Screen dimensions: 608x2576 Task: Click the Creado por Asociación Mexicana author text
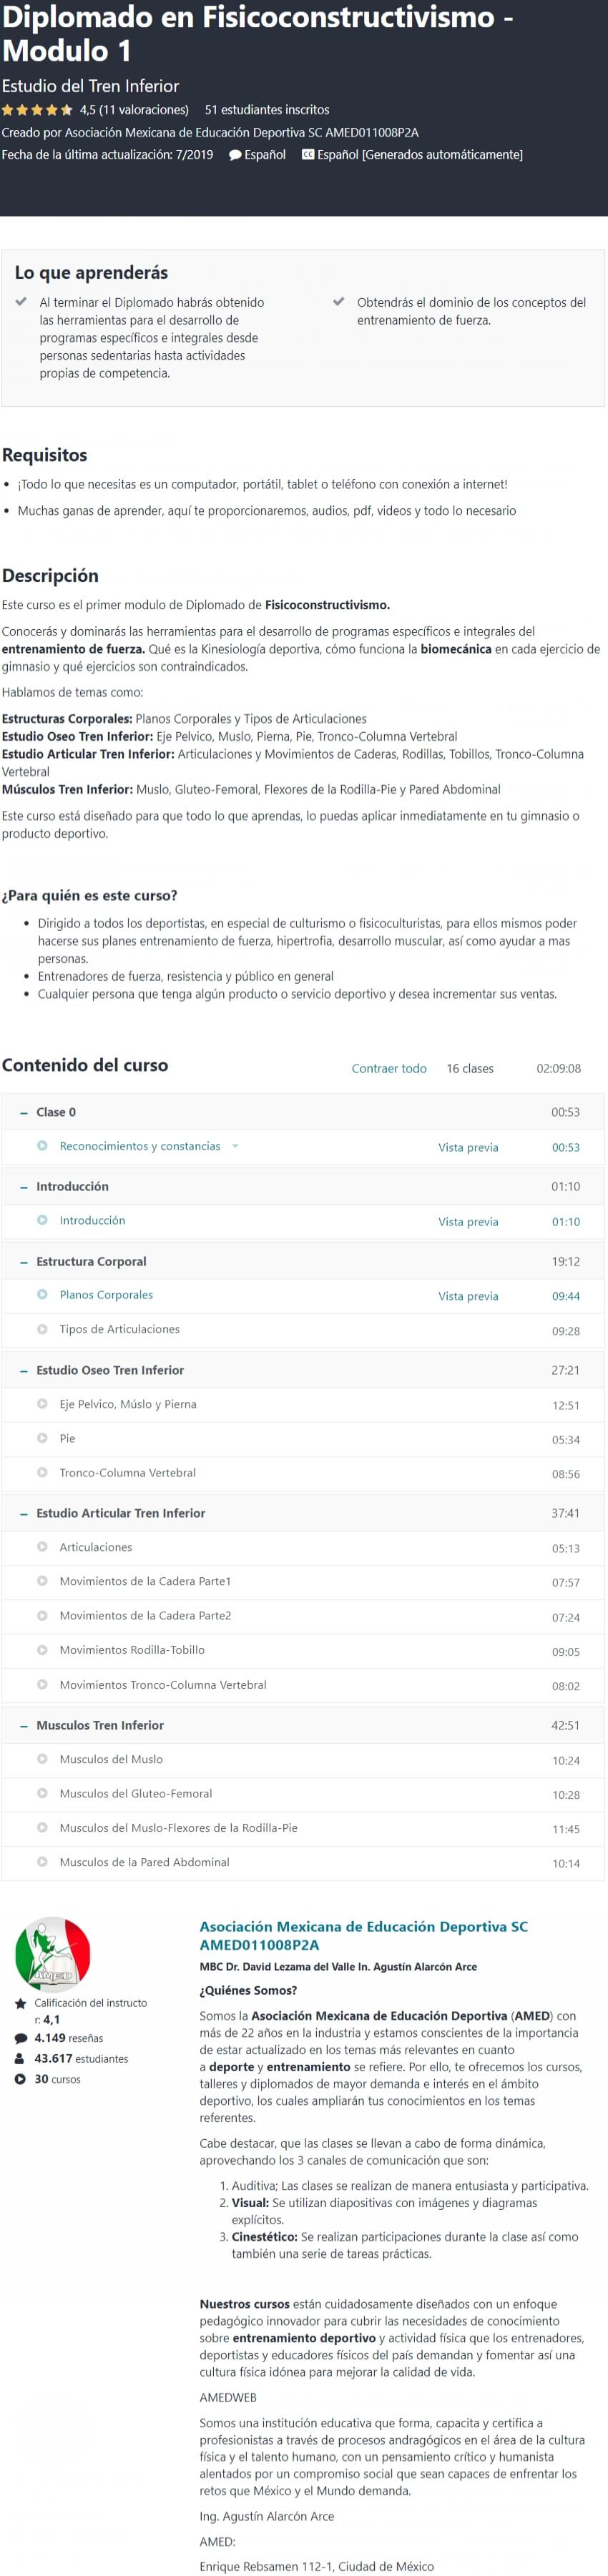point(210,132)
